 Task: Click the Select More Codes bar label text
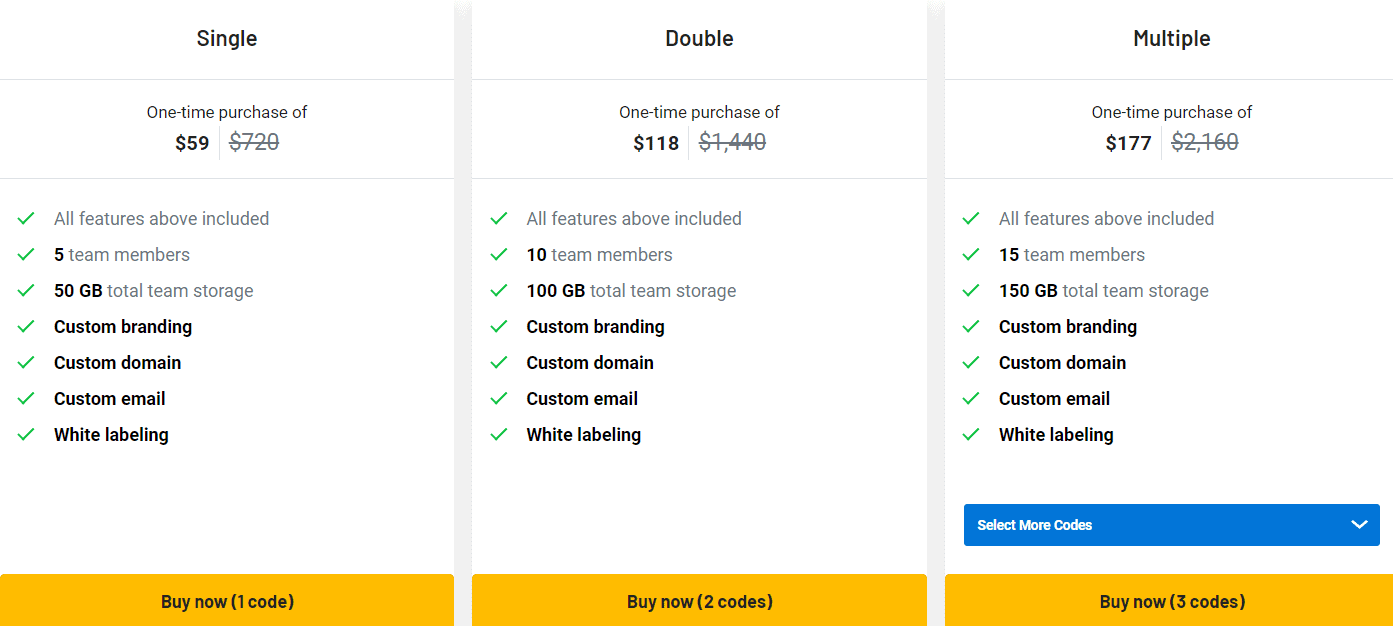pos(1034,524)
